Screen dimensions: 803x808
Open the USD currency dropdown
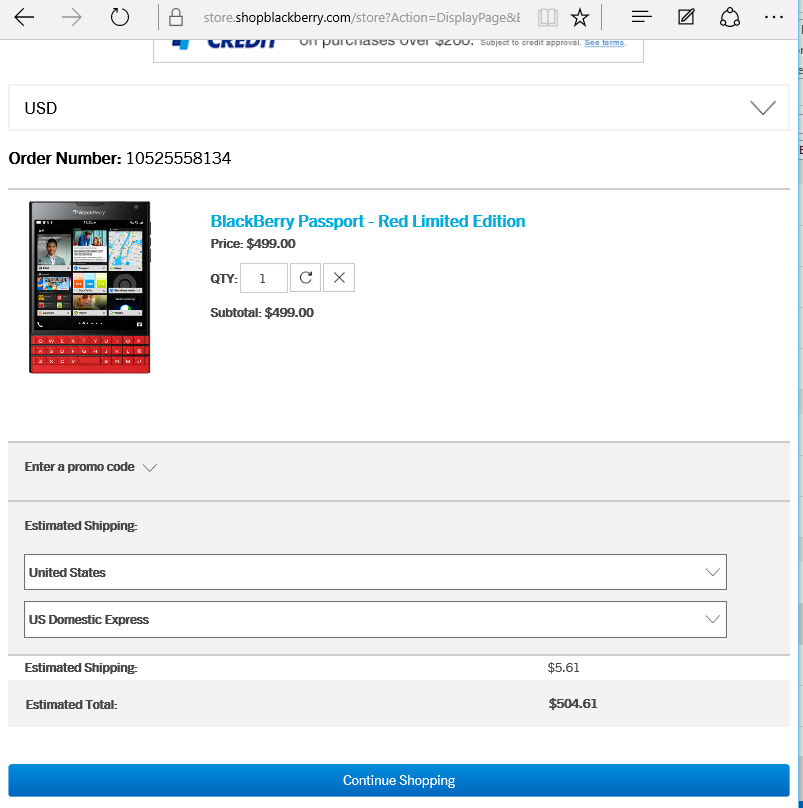(x=398, y=108)
